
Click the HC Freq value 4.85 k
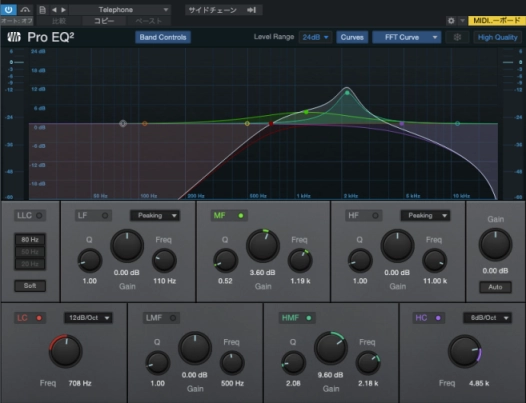(479, 383)
